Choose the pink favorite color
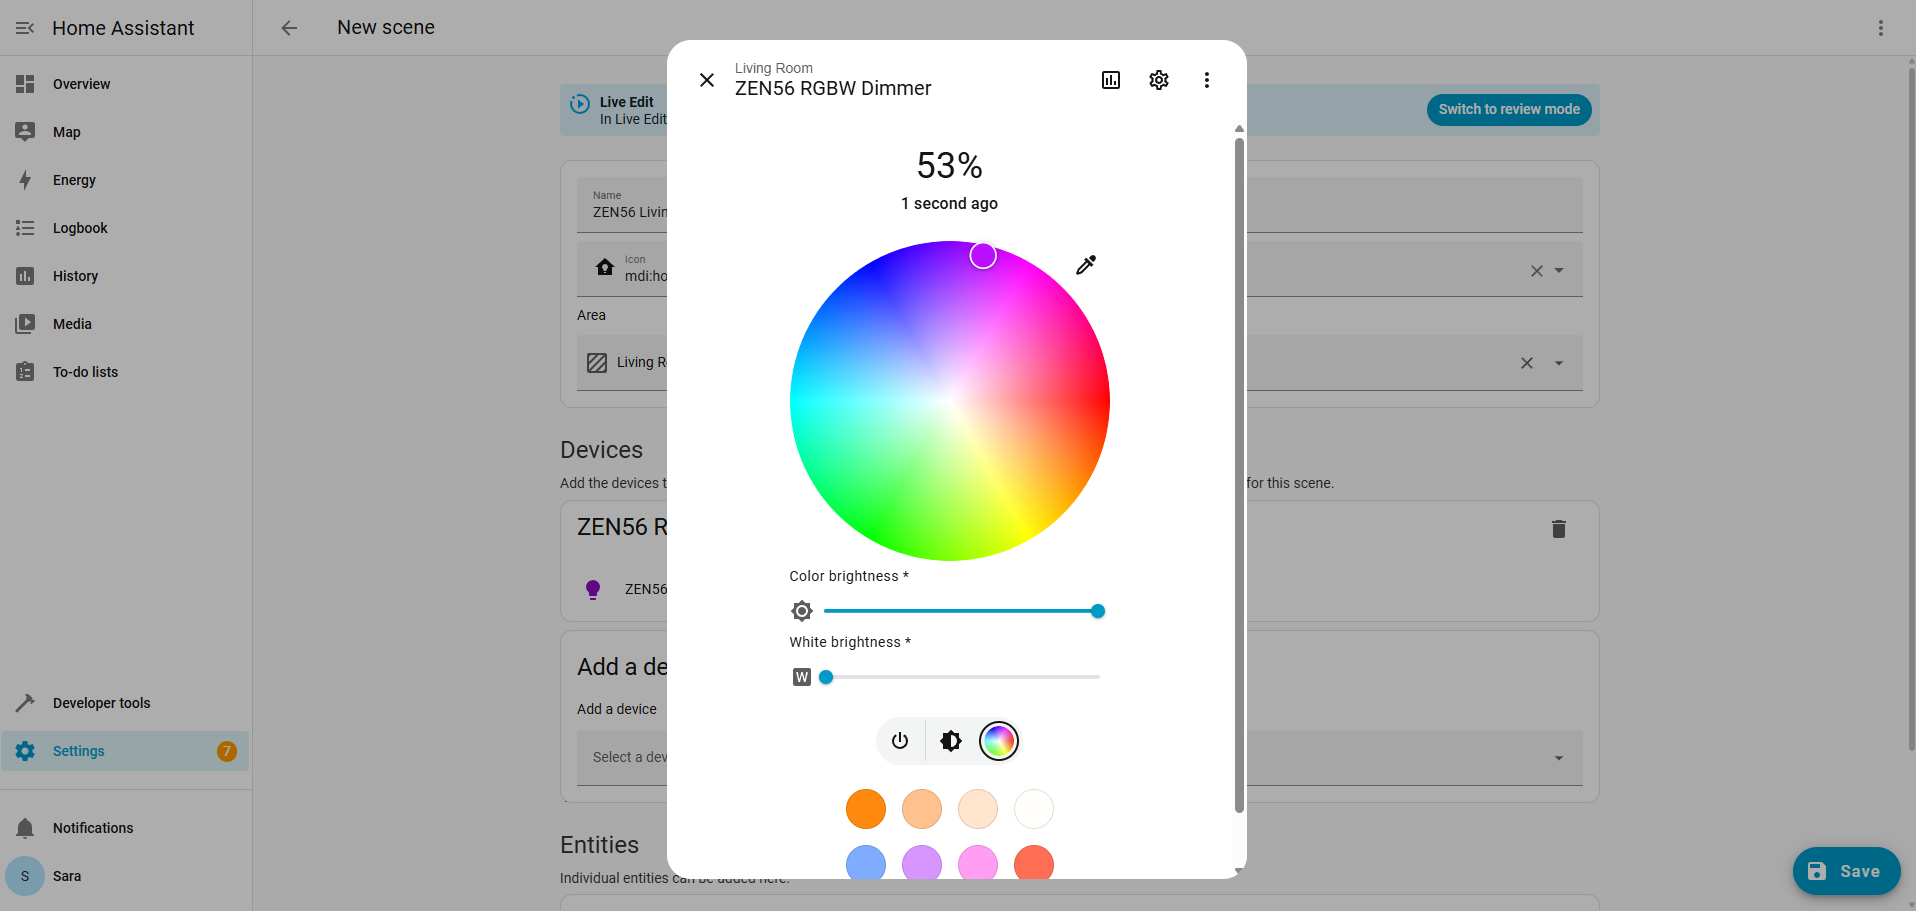 point(978,862)
